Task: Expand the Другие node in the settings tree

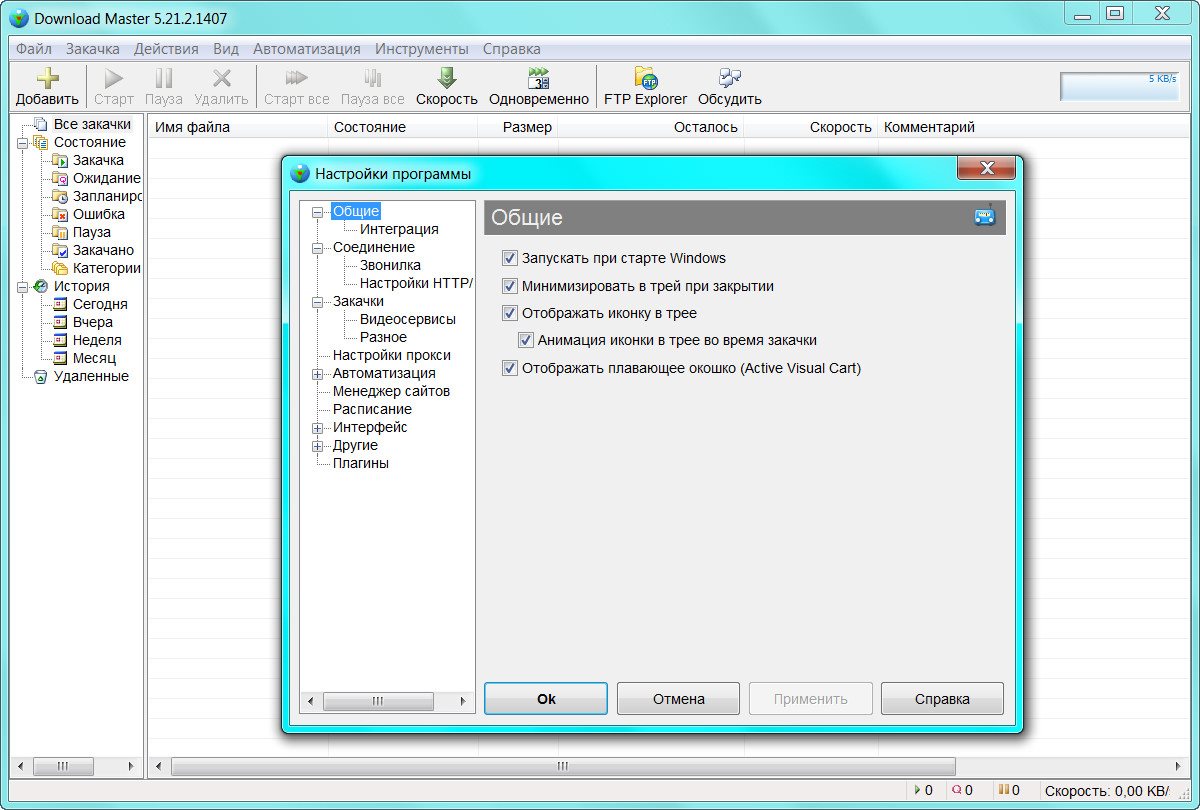Action: point(318,446)
